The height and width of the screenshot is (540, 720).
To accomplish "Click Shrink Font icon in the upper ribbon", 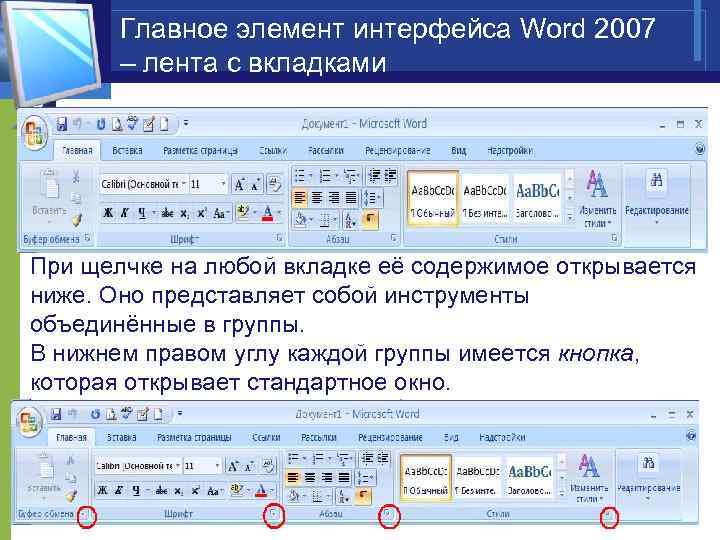I will pyautogui.click(x=256, y=185).
